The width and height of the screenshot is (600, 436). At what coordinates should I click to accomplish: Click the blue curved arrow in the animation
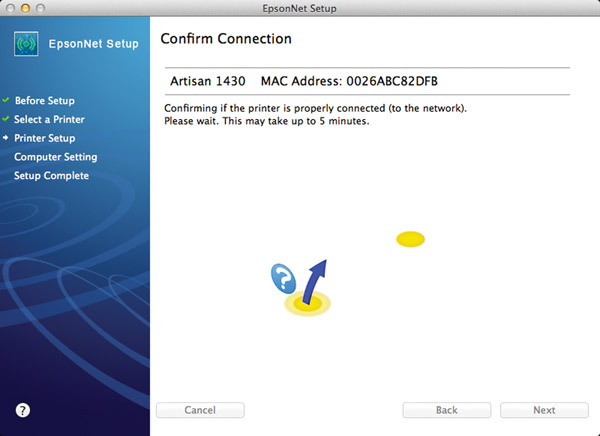pos(314,282)
